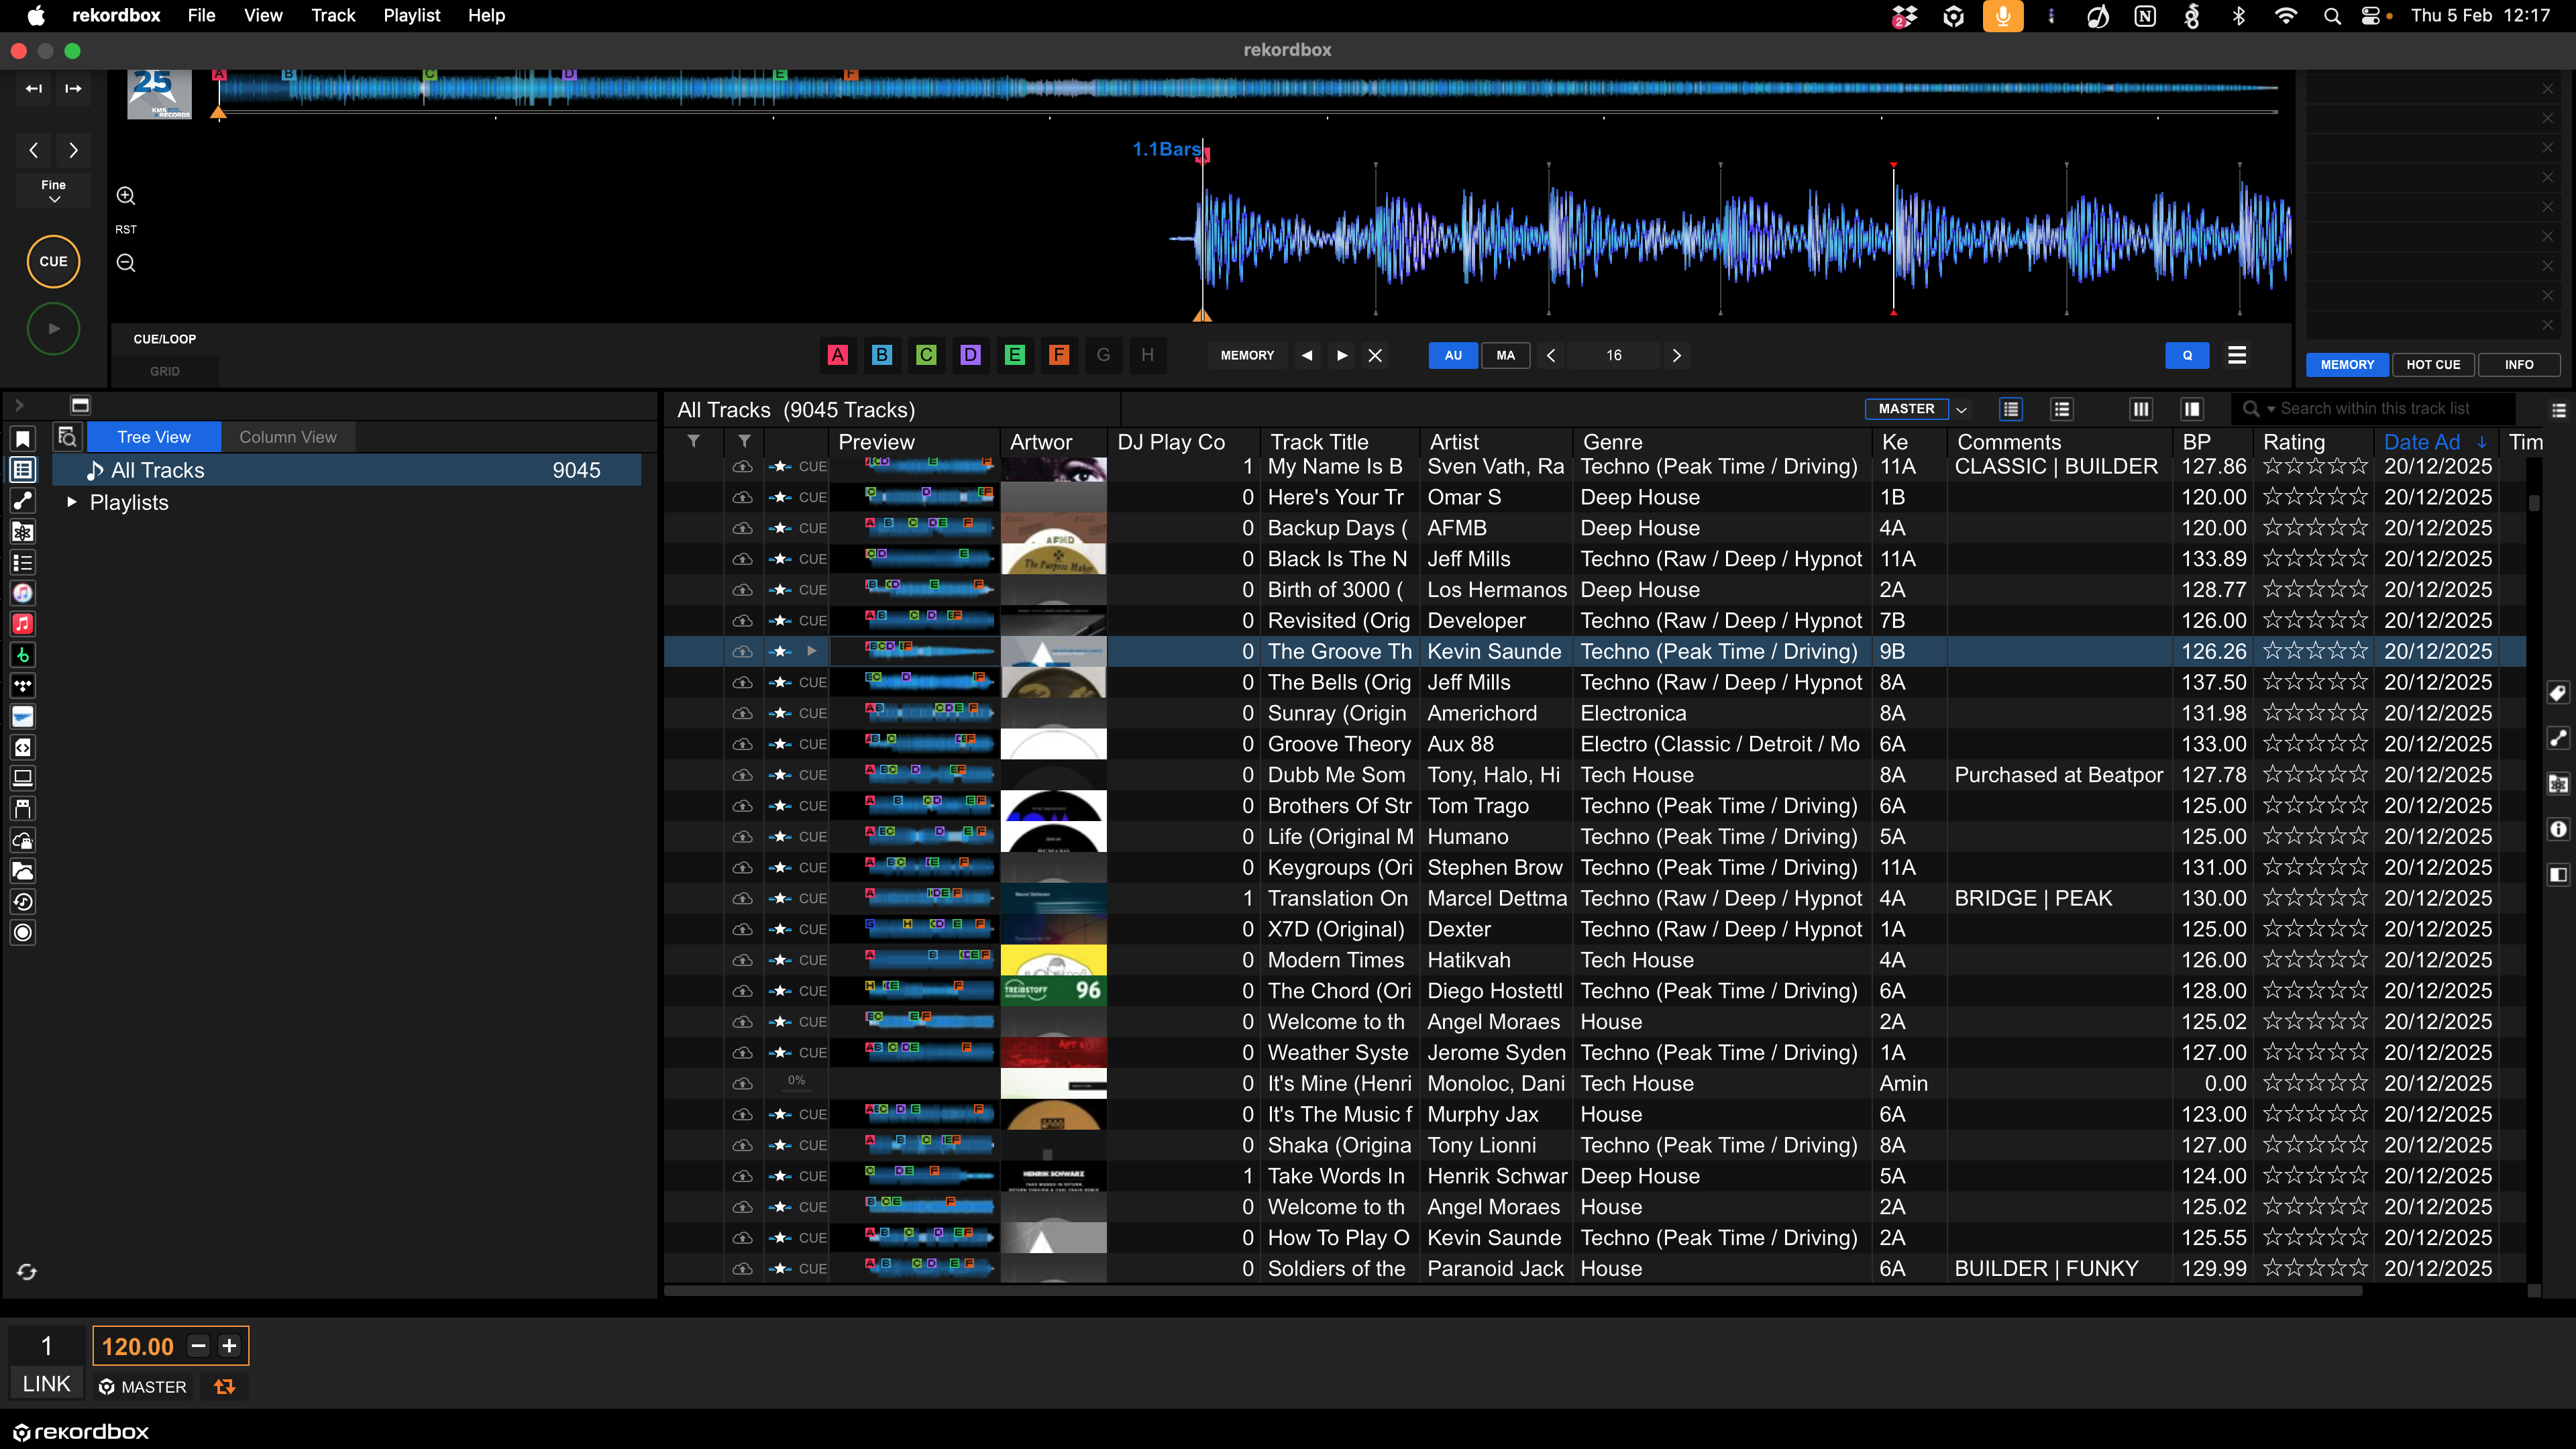
Task: Switch to Tree View
Action: [x=154, y=437]
